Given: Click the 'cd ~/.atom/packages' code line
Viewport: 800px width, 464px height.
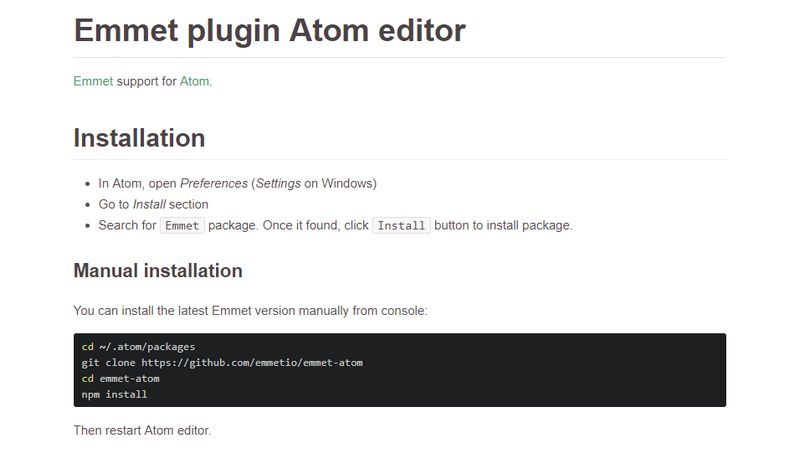Looking at the screenshot, I should [x=138, y=347].
